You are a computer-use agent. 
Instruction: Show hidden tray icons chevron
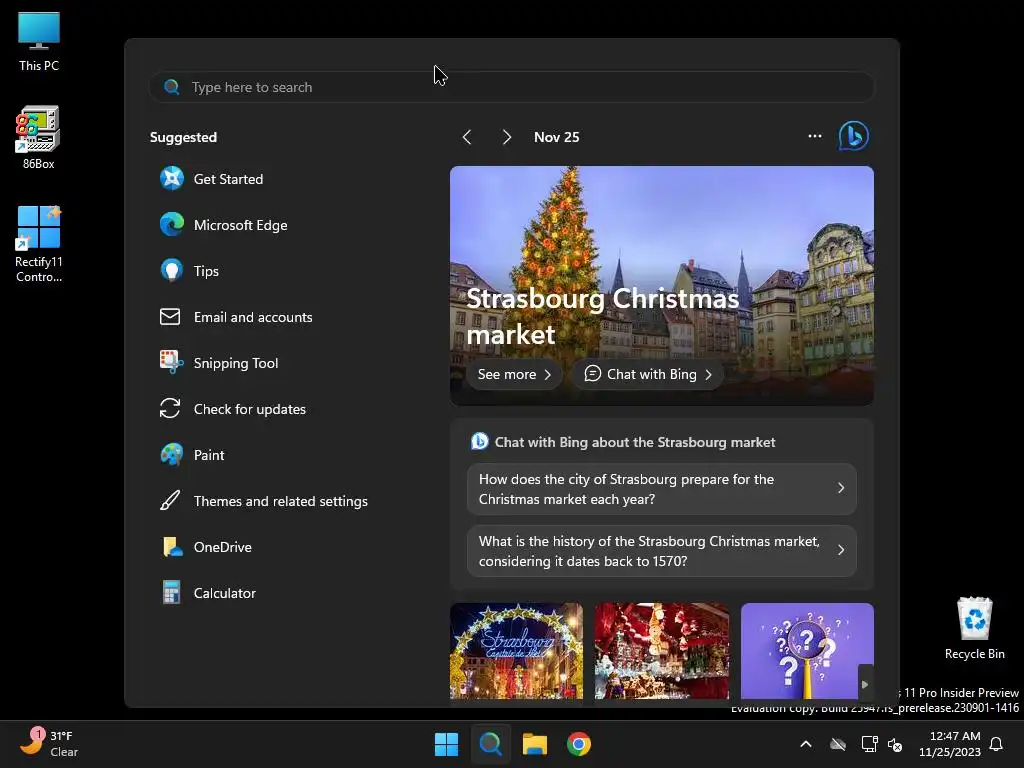(x=806, y=744)
